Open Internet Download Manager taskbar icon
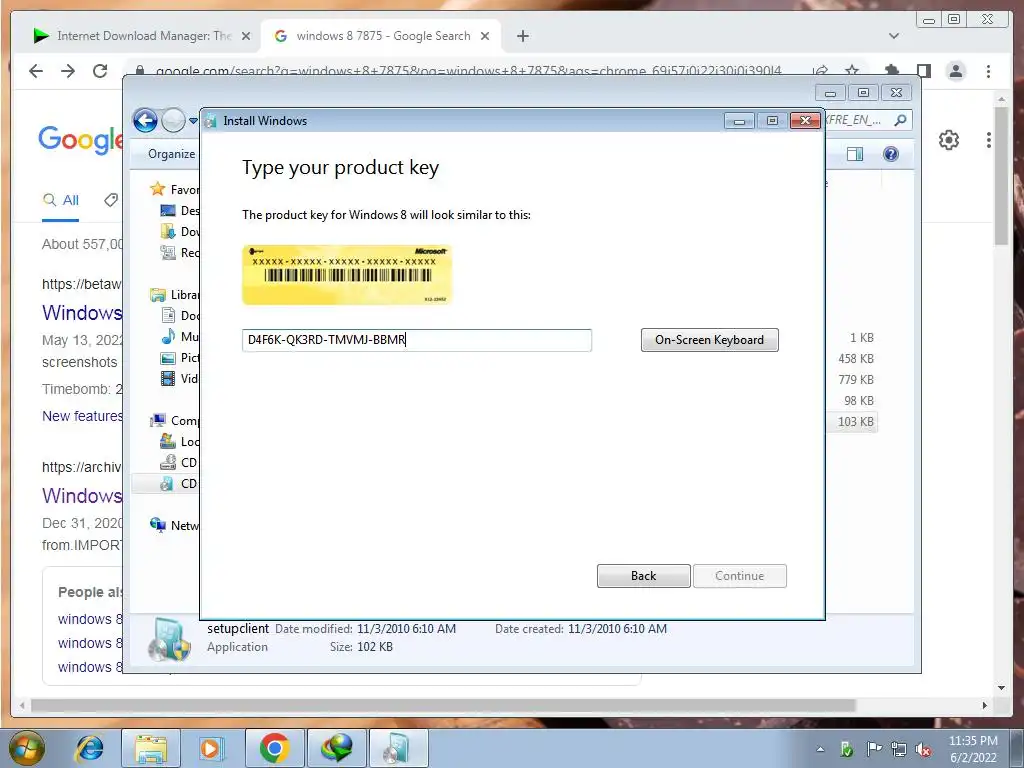Viewport: 1024px width, 768px height. (336, 748)
